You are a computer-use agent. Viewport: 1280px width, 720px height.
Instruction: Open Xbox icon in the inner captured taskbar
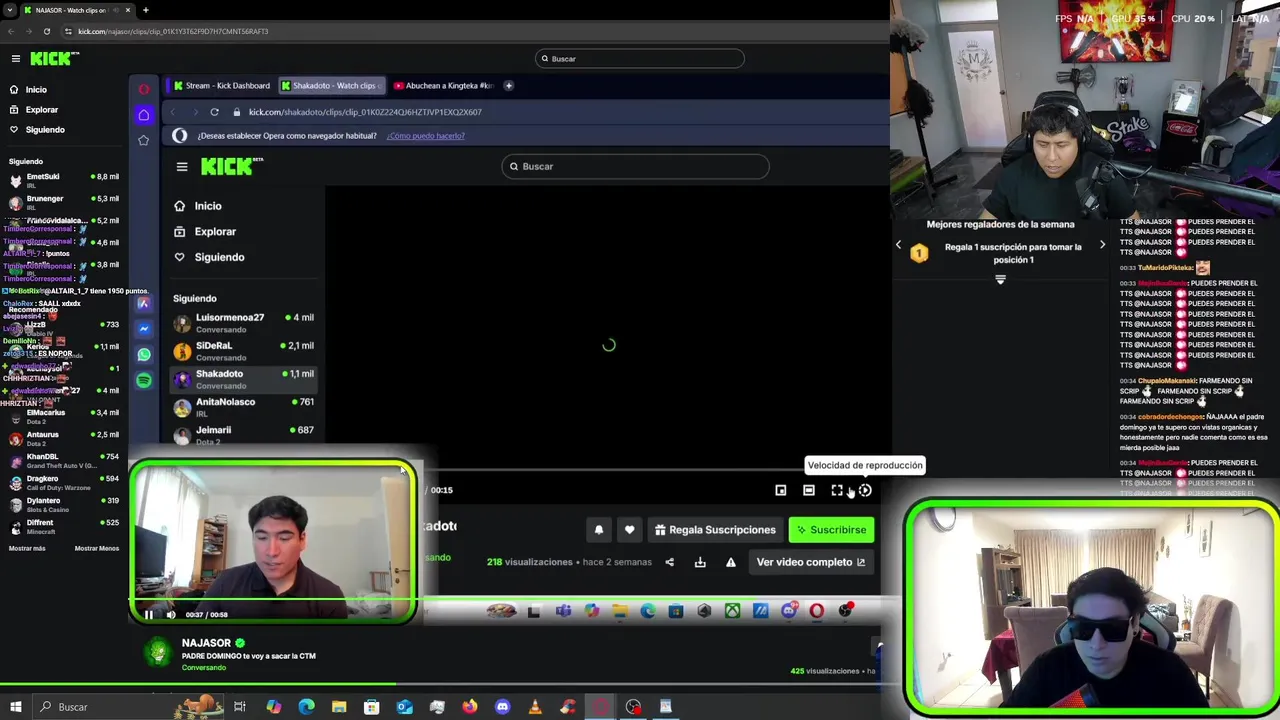[732, 611]
